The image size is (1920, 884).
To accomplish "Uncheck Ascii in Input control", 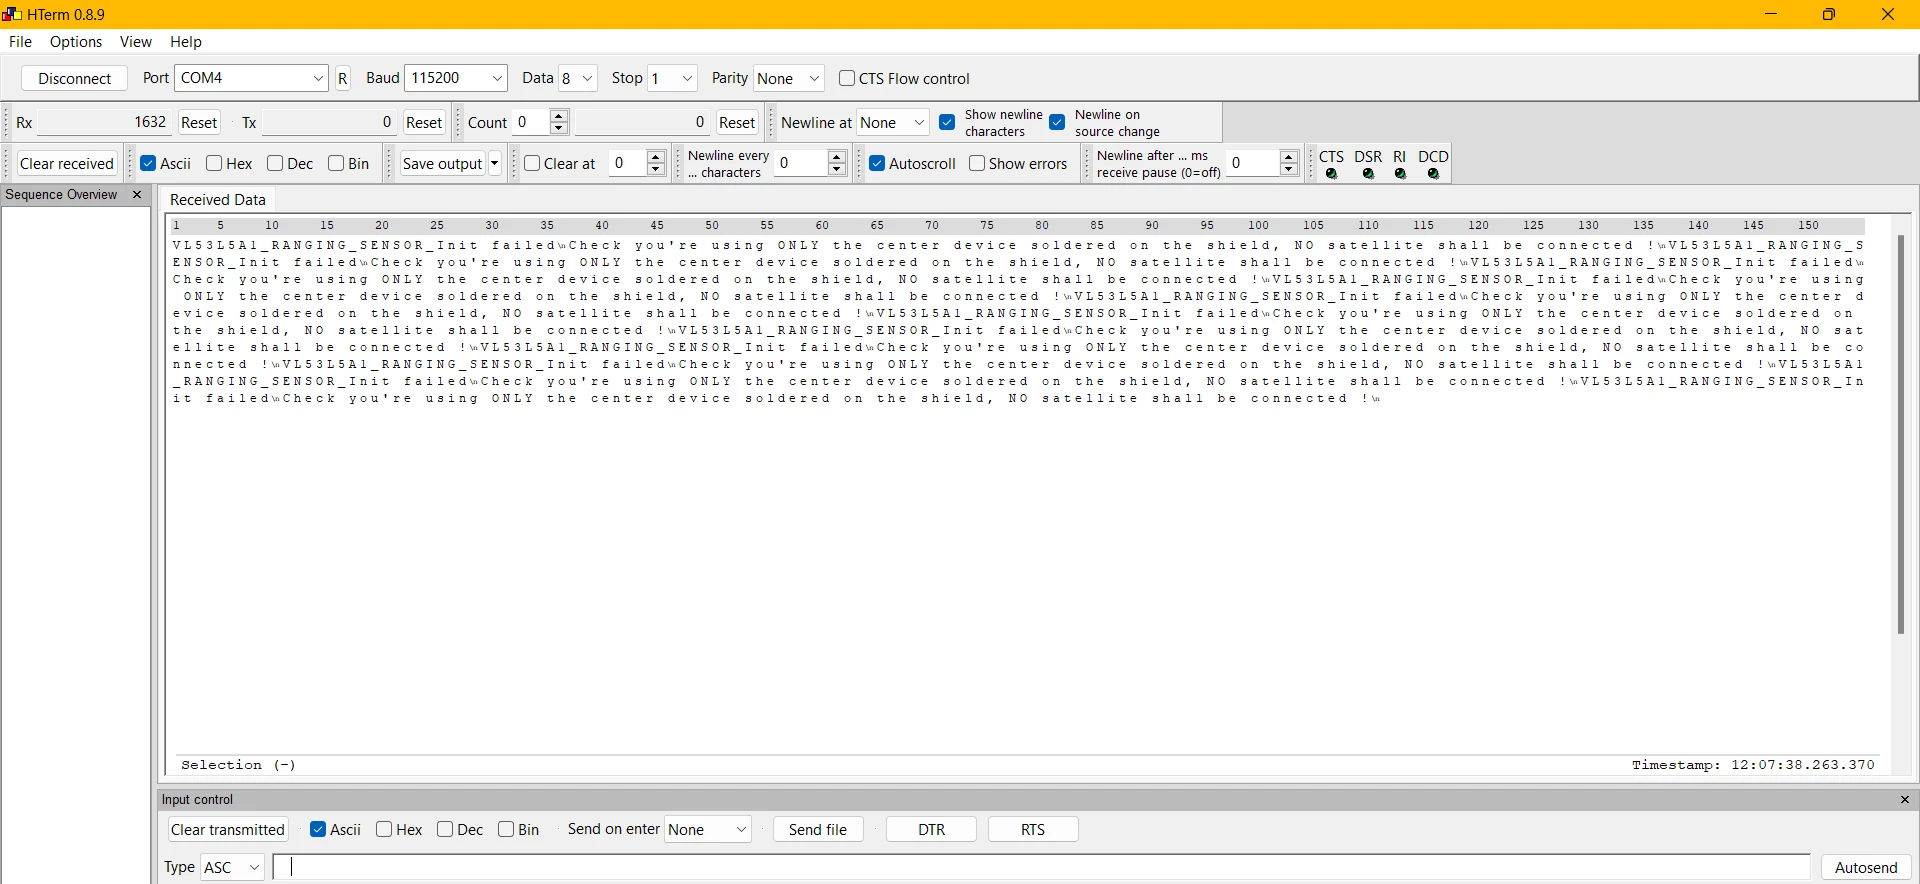I will click(318, 829).
